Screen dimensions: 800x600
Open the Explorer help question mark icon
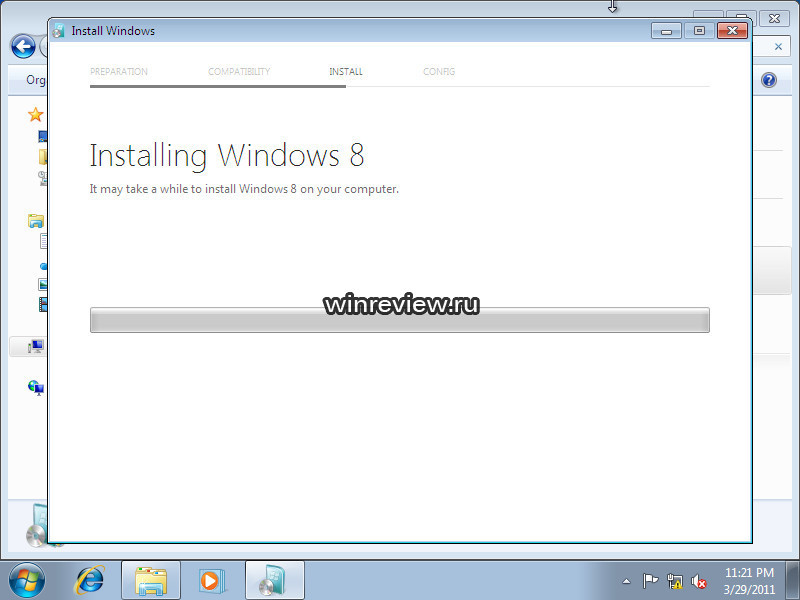coord(769,80)
